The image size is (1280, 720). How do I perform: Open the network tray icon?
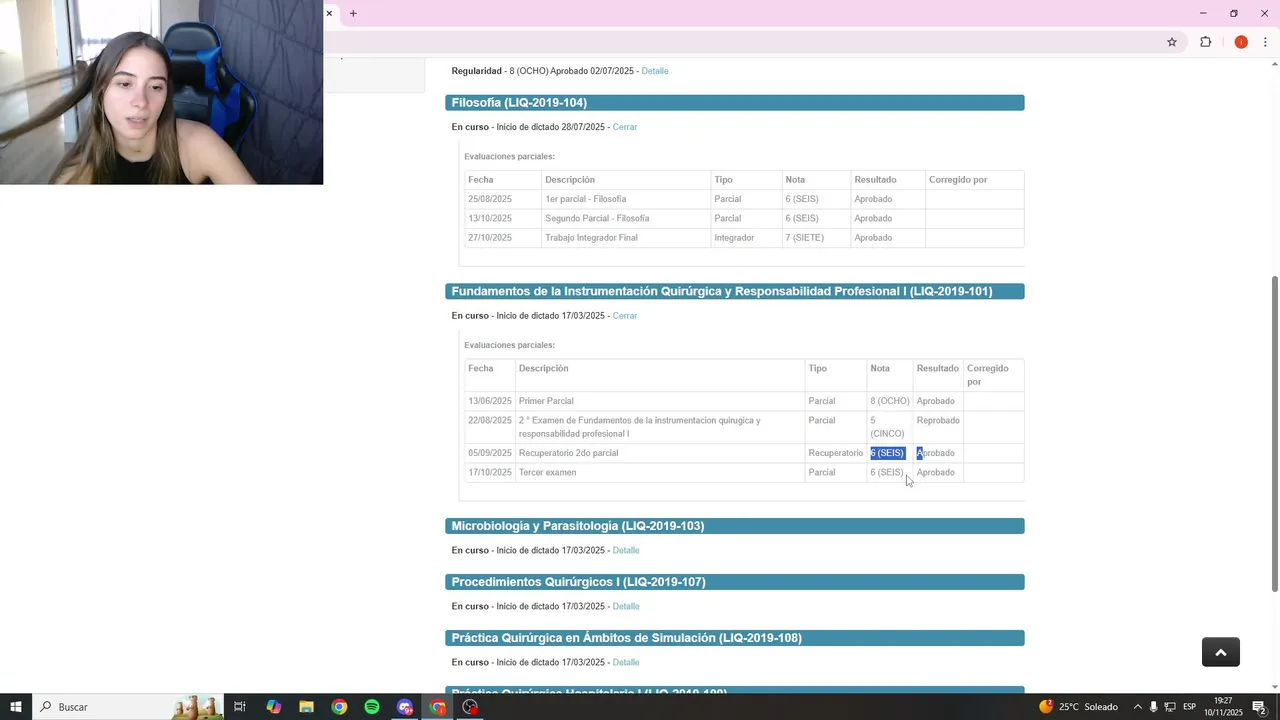1170,707
